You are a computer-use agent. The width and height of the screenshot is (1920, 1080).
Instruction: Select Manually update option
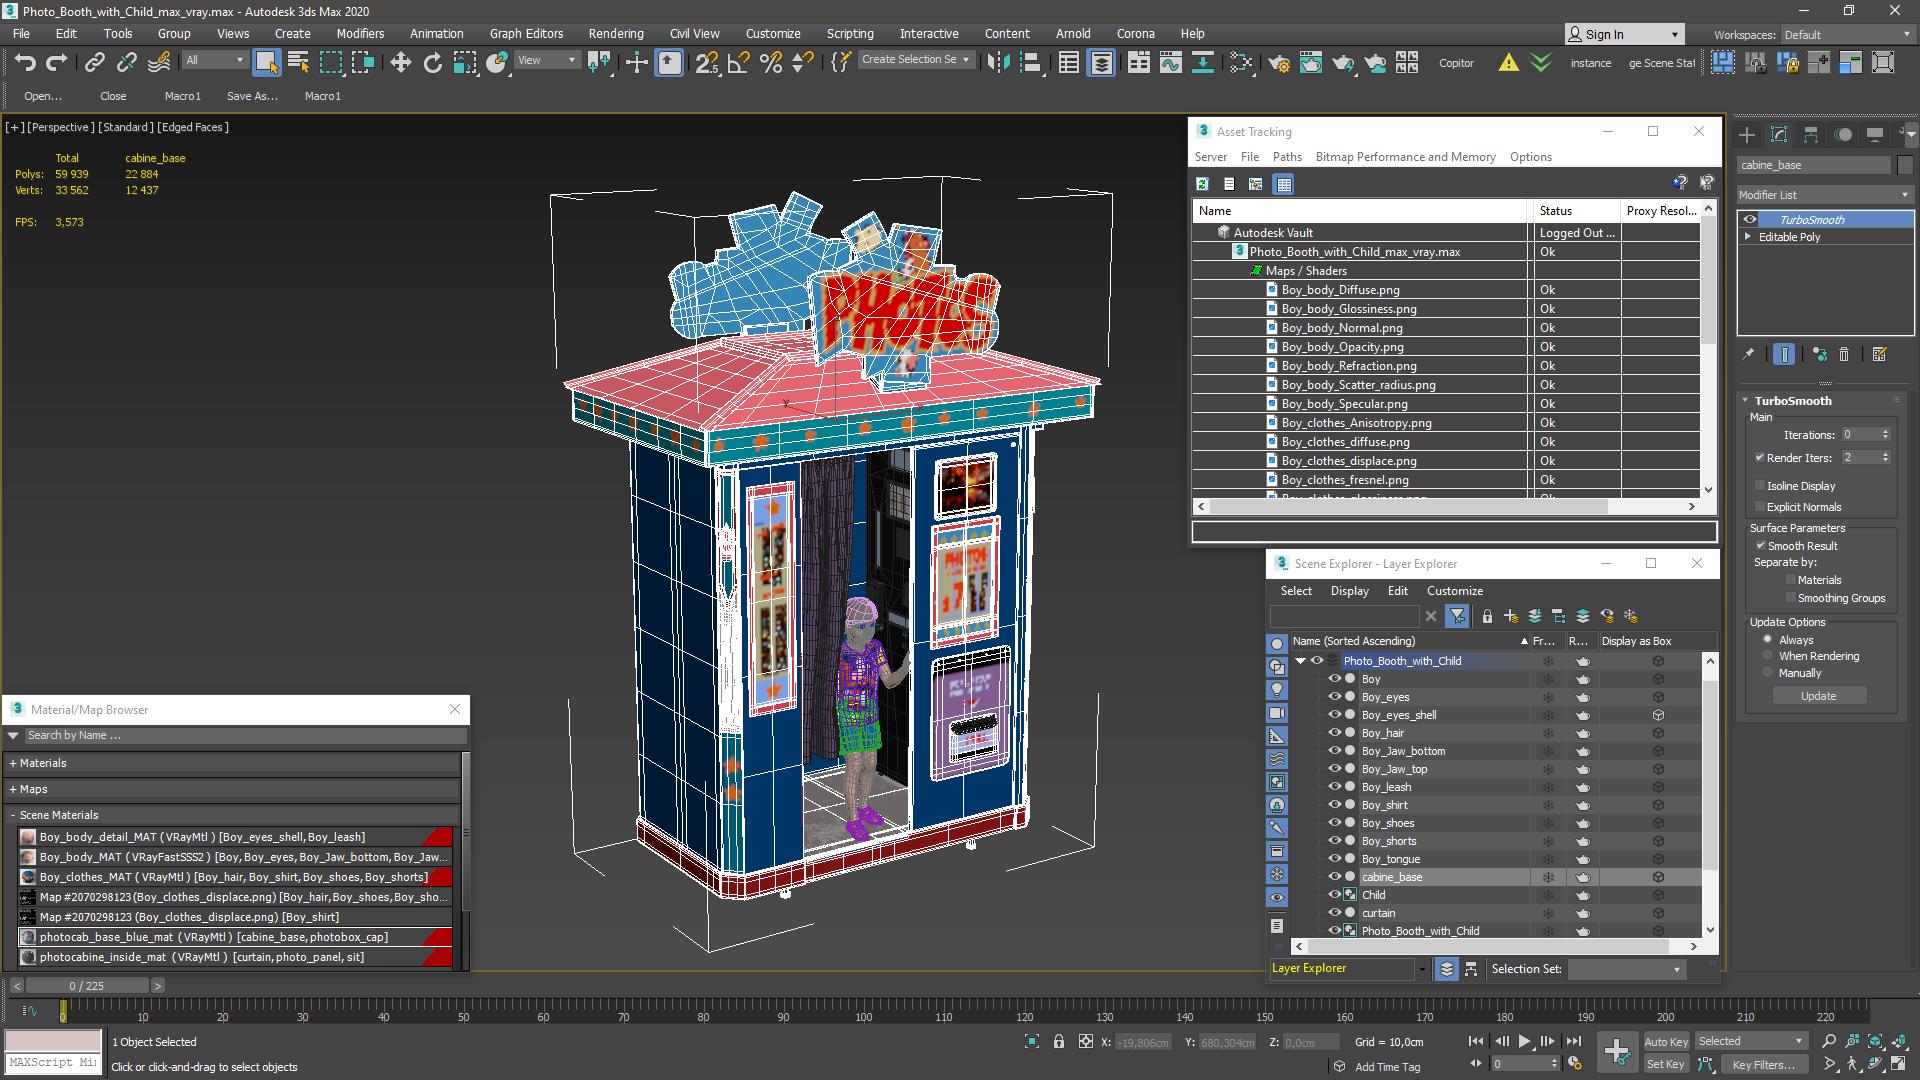tap(1768, 673)
